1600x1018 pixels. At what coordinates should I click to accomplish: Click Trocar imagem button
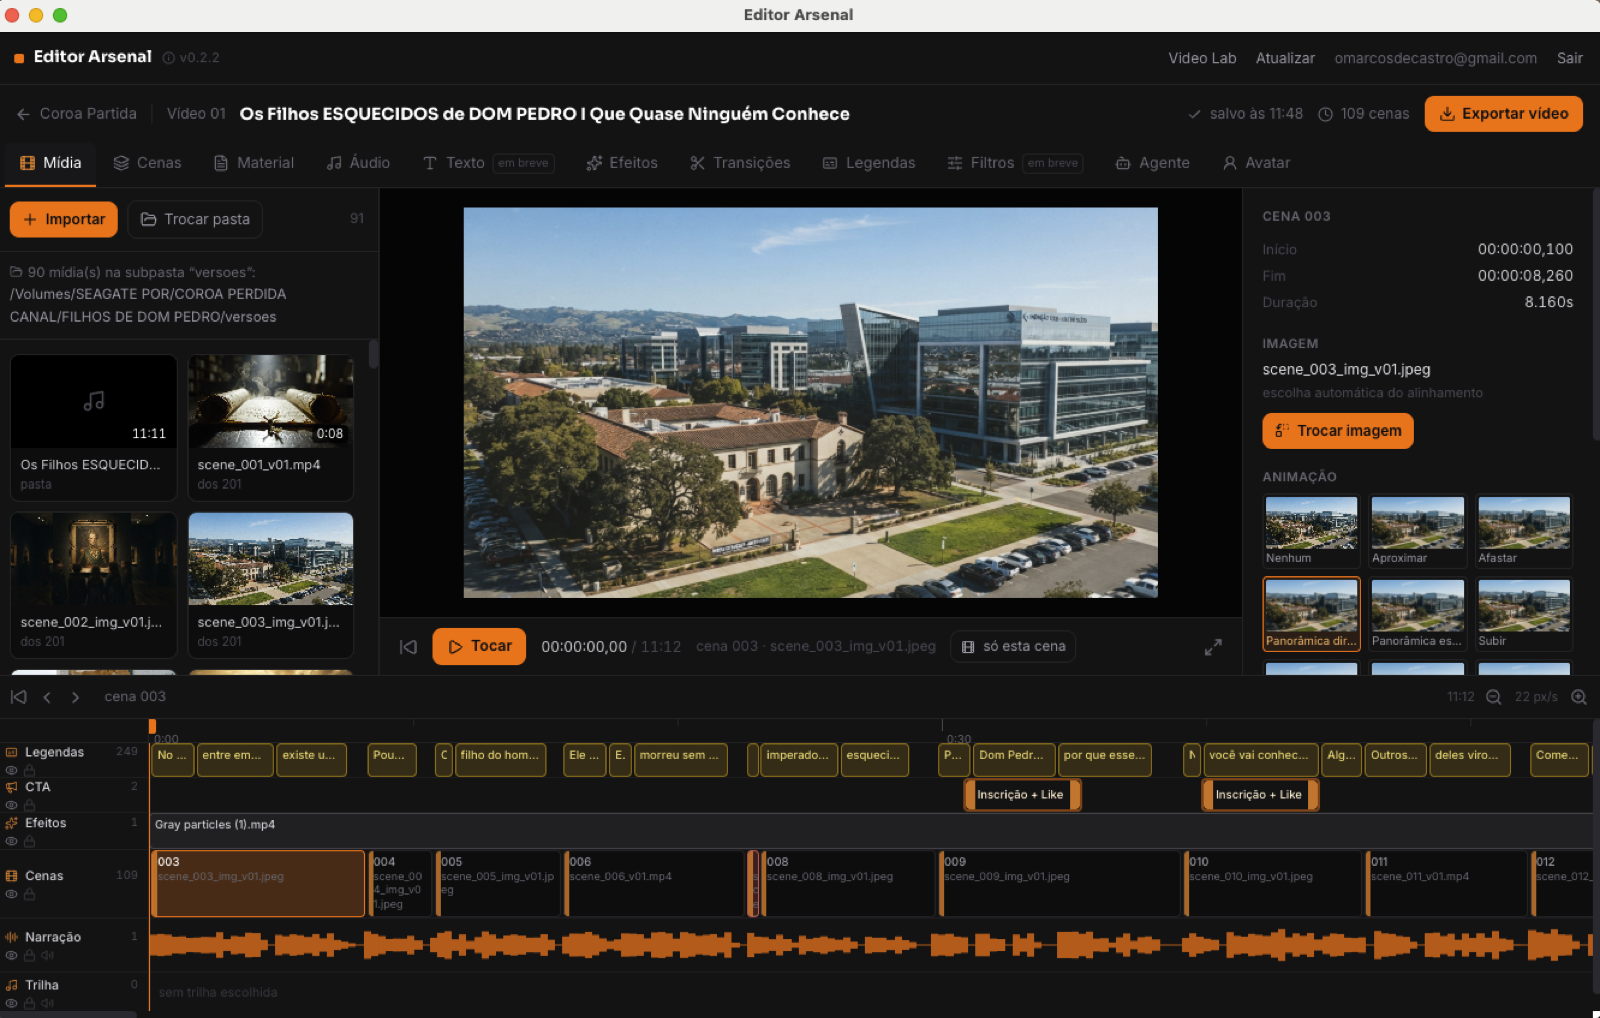[x=1338, y=431]
